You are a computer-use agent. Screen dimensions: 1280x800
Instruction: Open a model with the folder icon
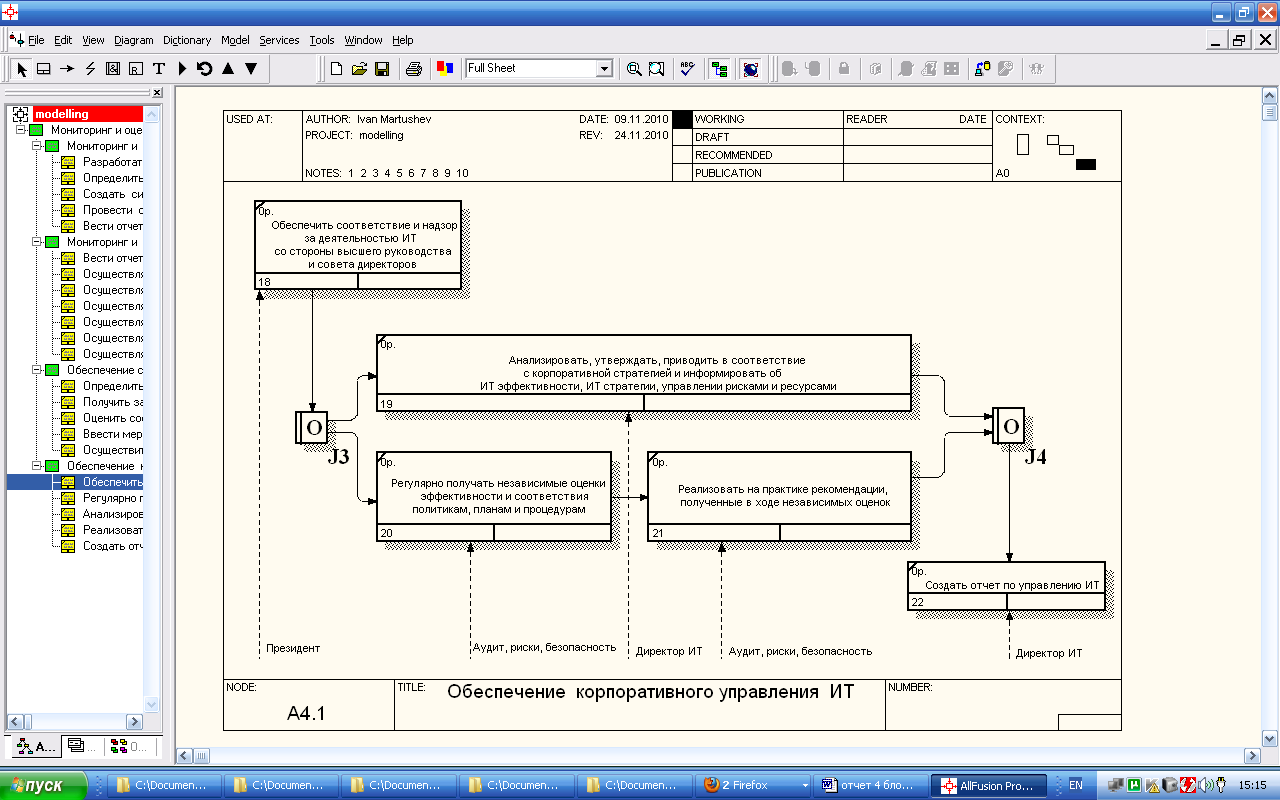tap(359, 69)
